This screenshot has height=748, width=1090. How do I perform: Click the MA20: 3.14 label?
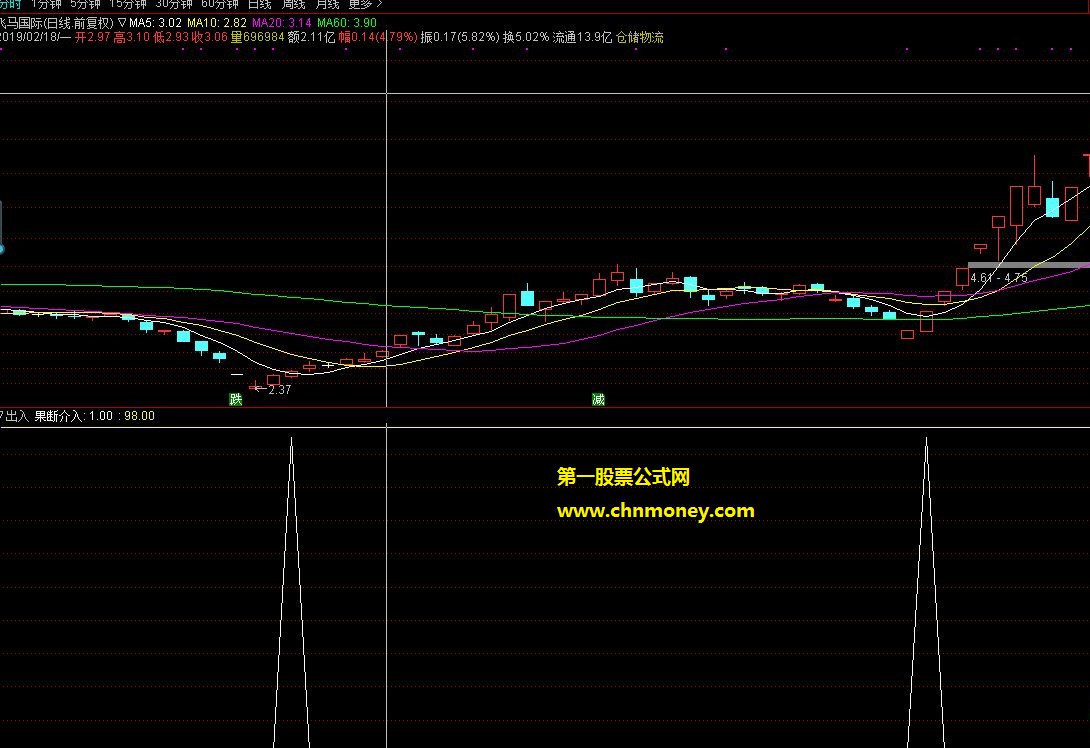(x=282, y=23)
